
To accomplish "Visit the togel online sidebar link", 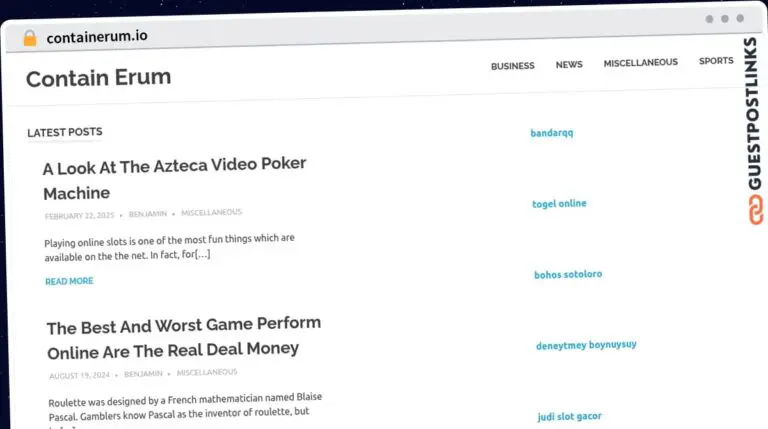I will pos(559,204).
